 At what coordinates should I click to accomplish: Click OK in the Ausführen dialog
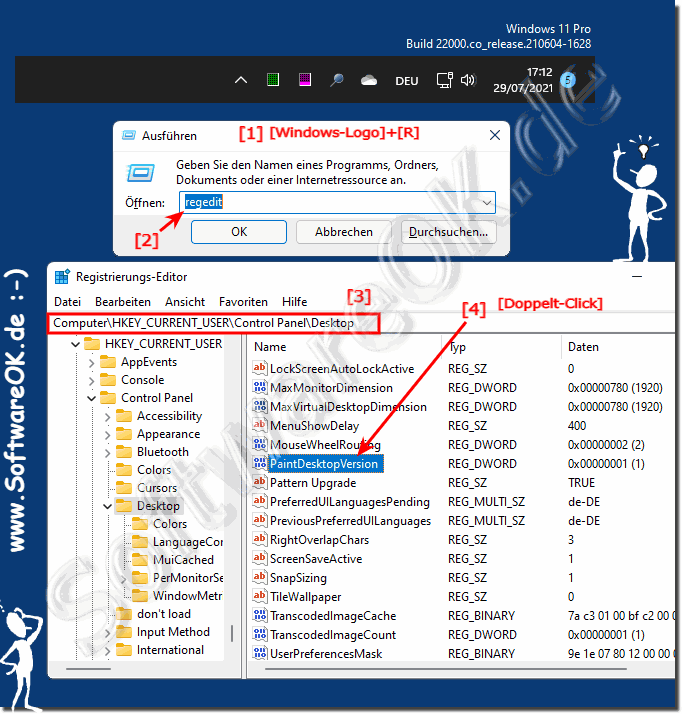239,232
